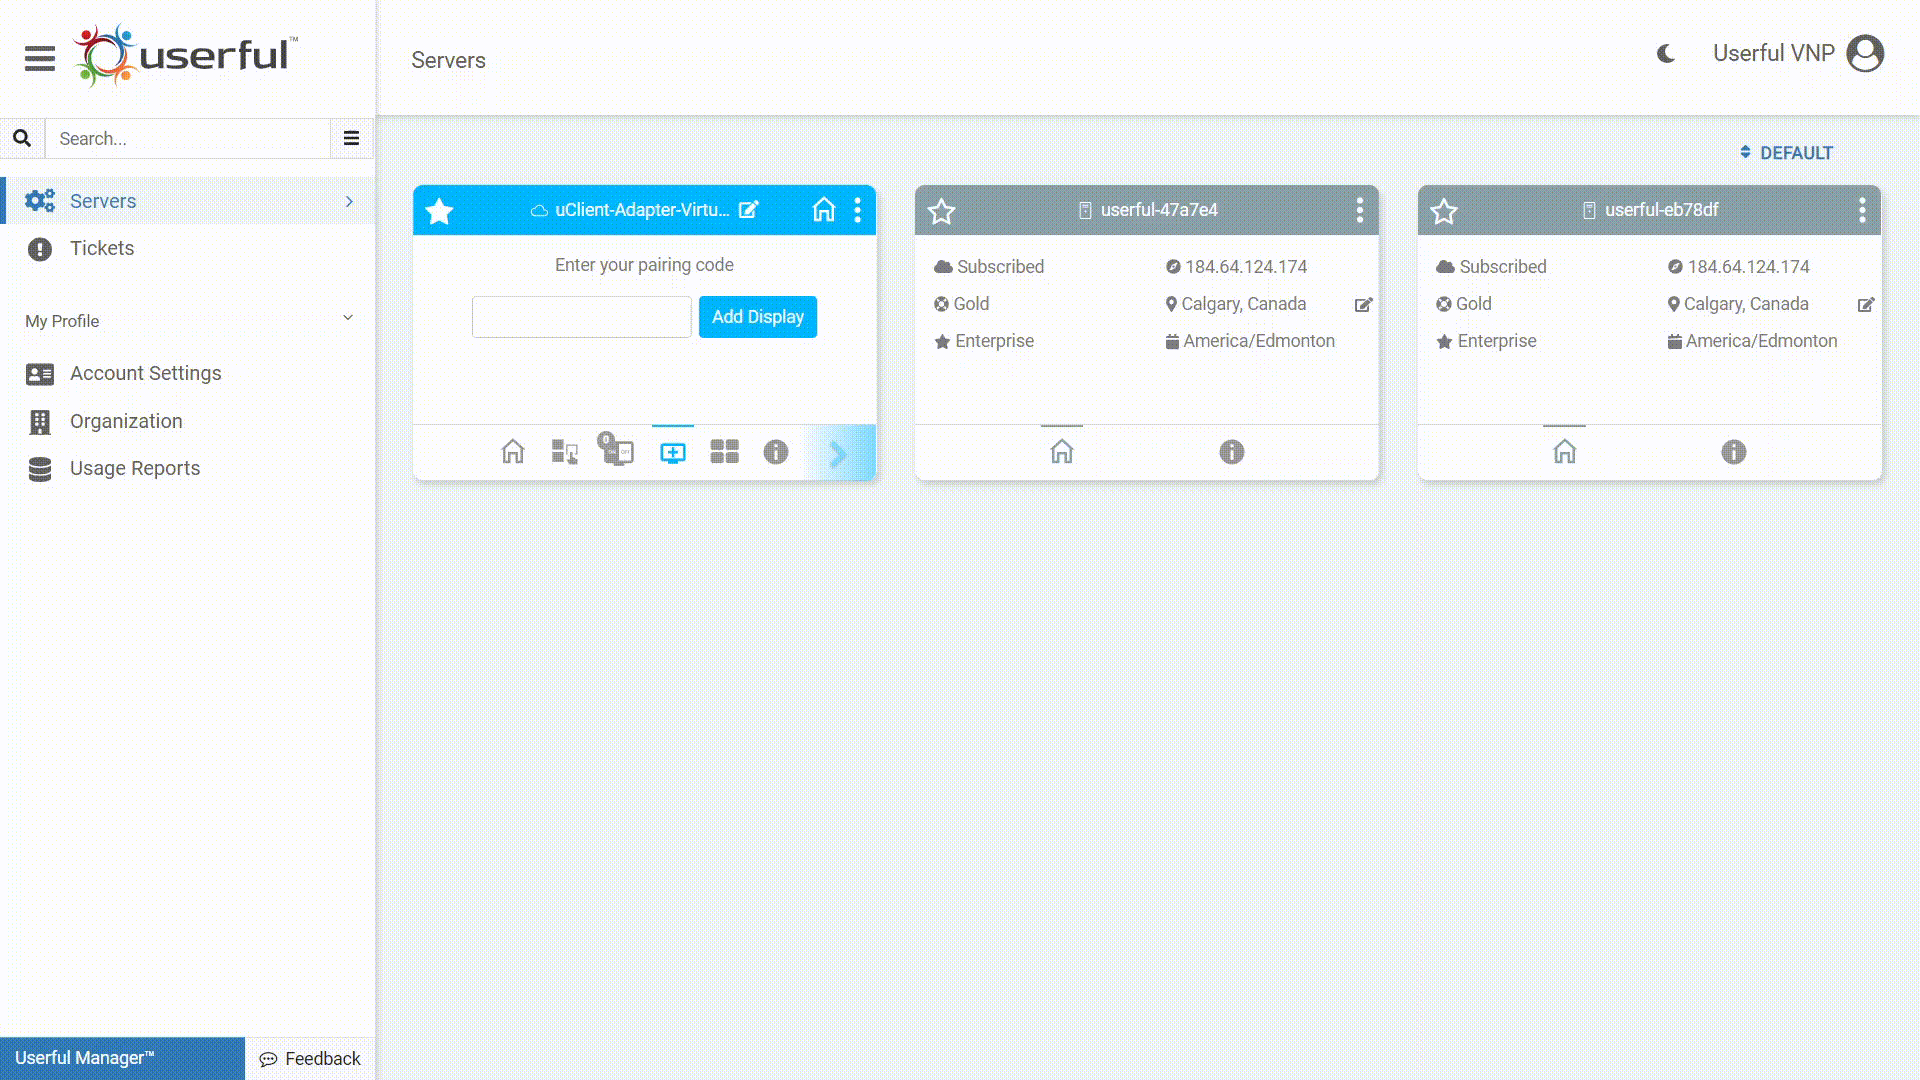Click the userful-eb78df server title
The image size is (1920, 1080).
pyautogui.click(x=1662, y=210)
